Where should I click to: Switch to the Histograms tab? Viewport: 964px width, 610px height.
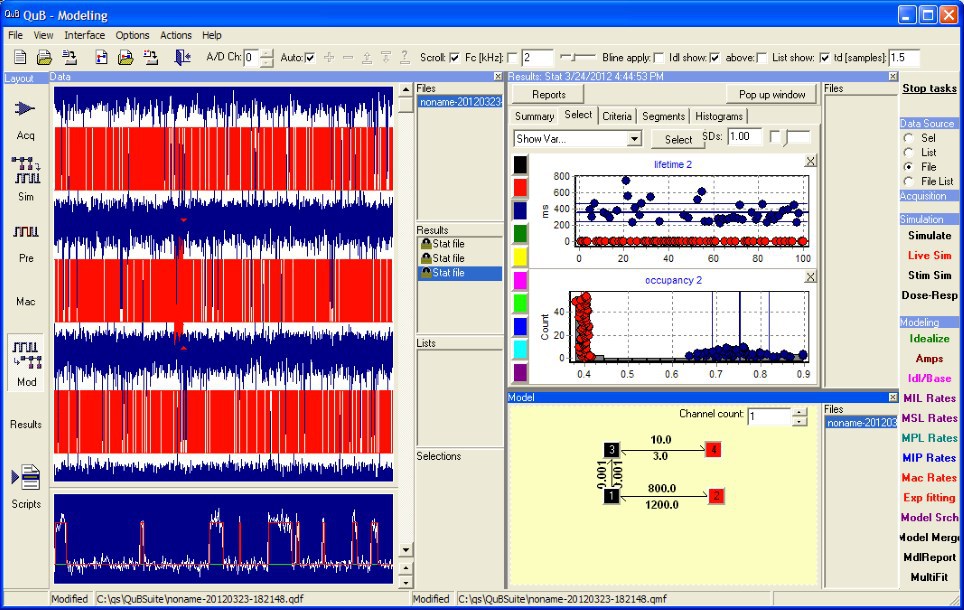719,116
